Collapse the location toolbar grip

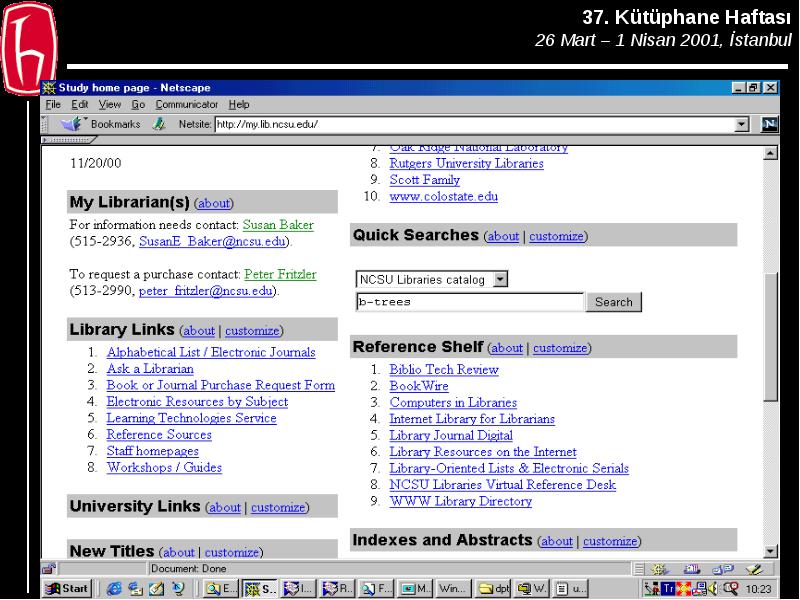[44, 124]
